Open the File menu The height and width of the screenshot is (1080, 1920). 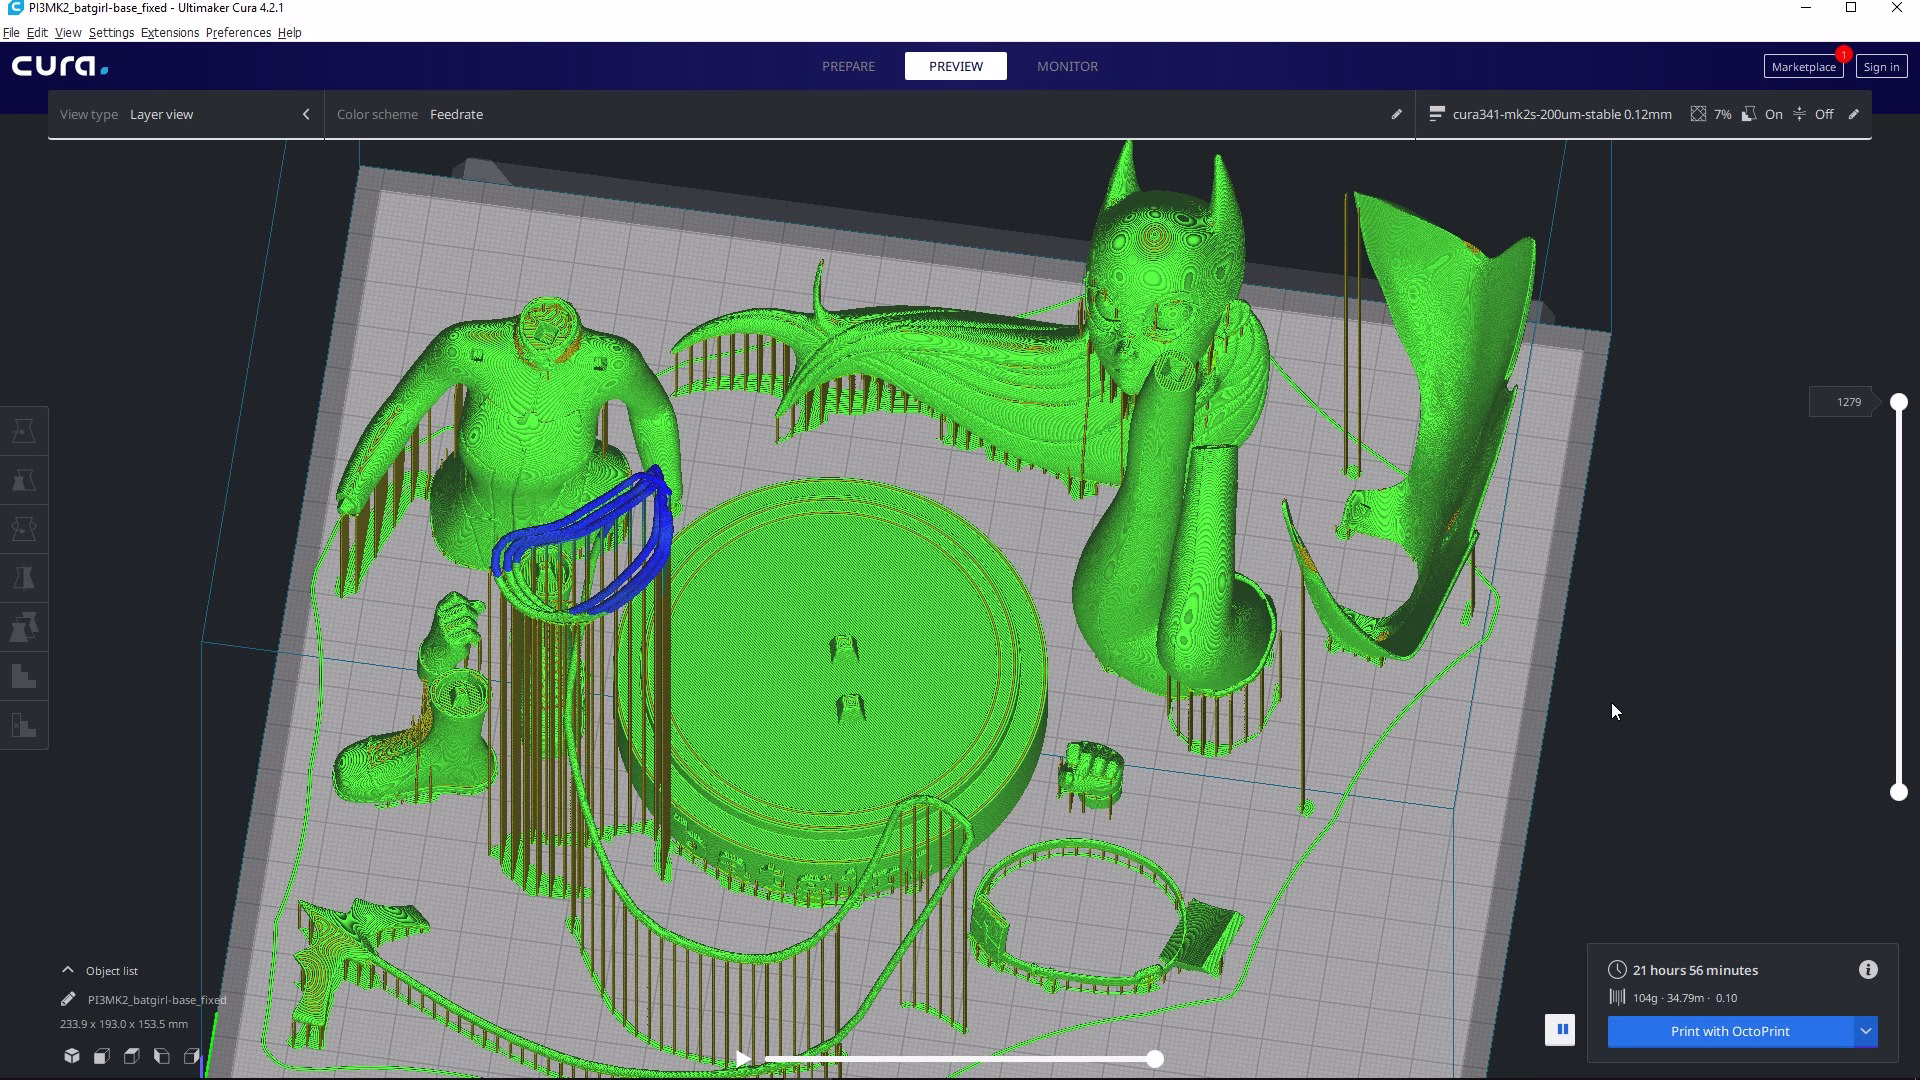point(11,32)
